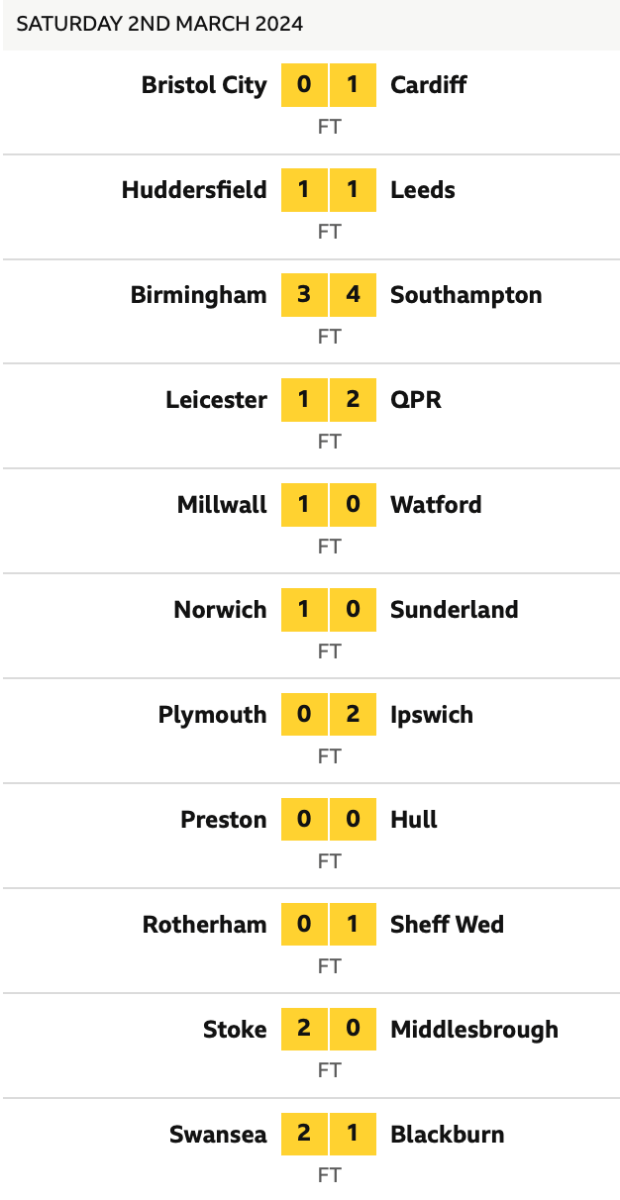Select the Leicester team name
Viewport: 620px width, 1200px height.
pyautogui.click(x=216, y=400)
